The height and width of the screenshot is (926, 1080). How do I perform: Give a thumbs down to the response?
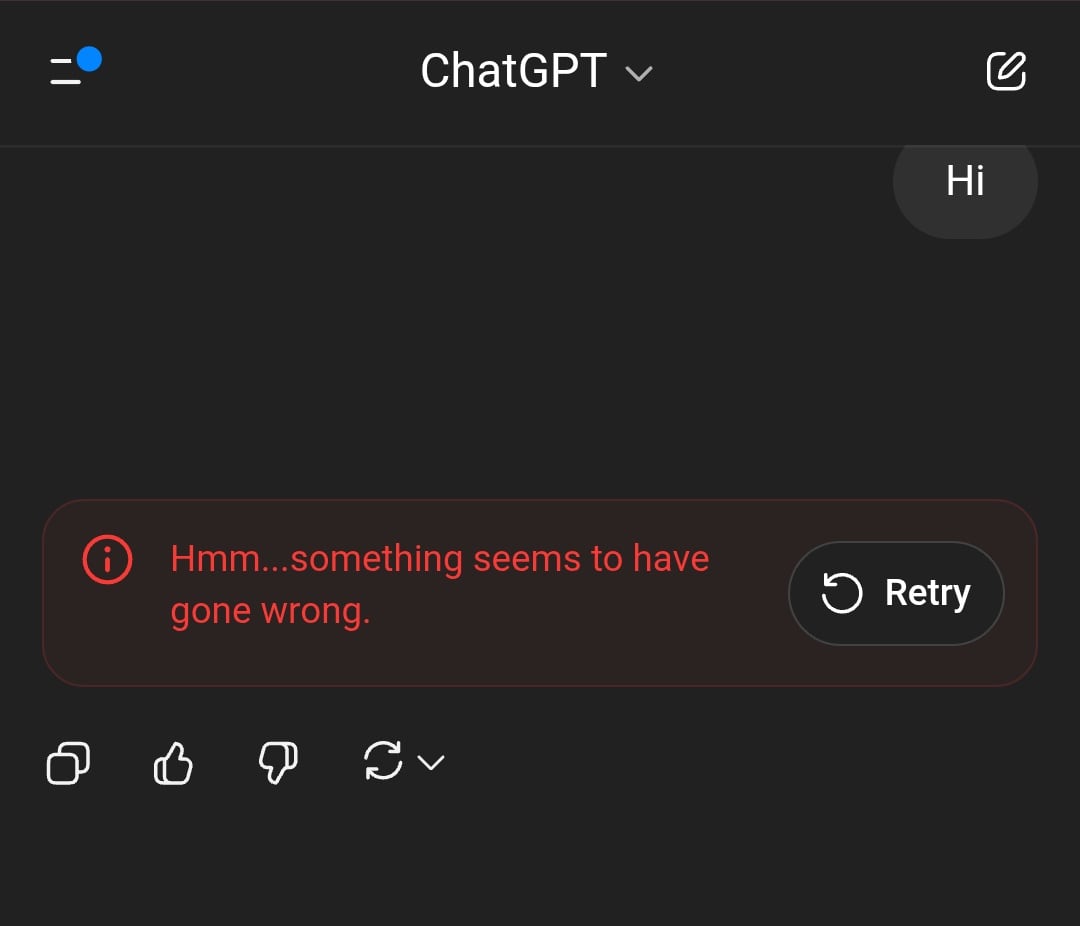pyautogui.click(x=278, y=765)
